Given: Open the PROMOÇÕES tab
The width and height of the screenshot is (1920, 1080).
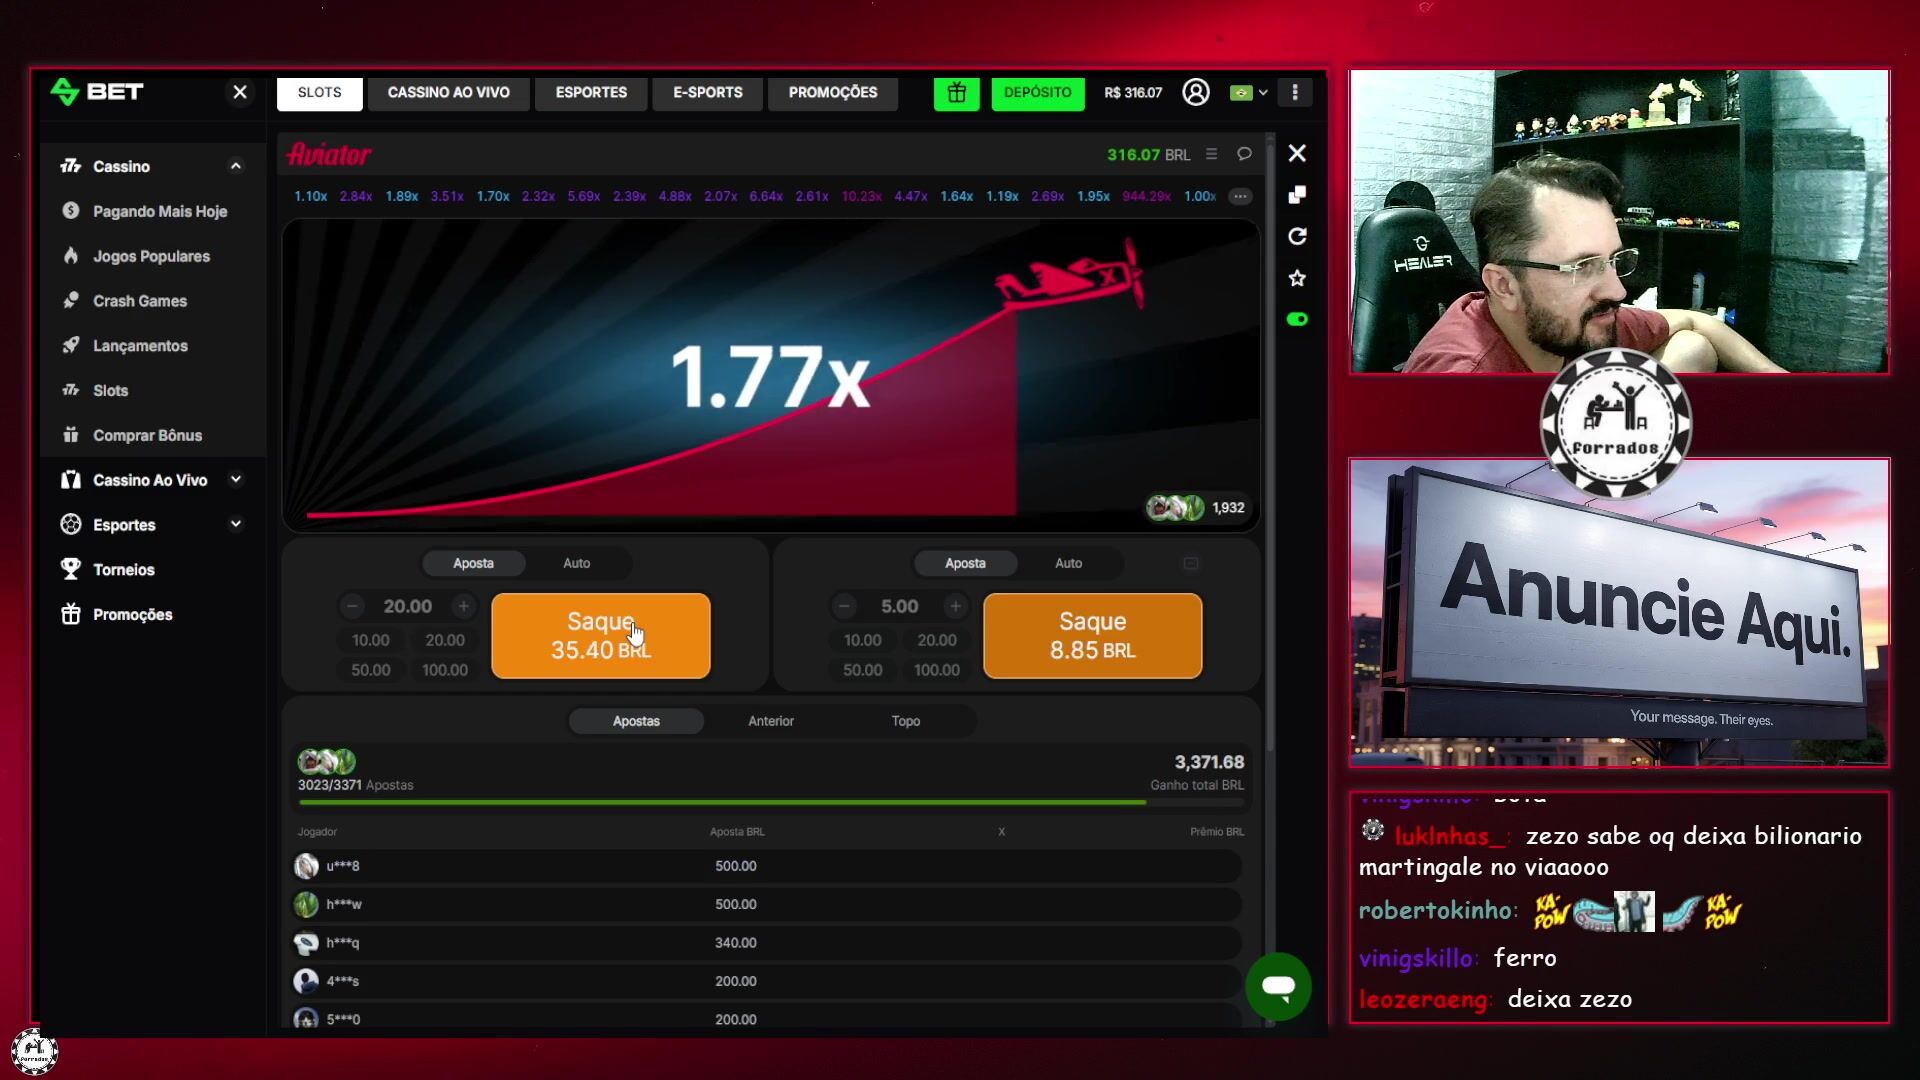Looking at the screenshot, I should coord(833,93).
